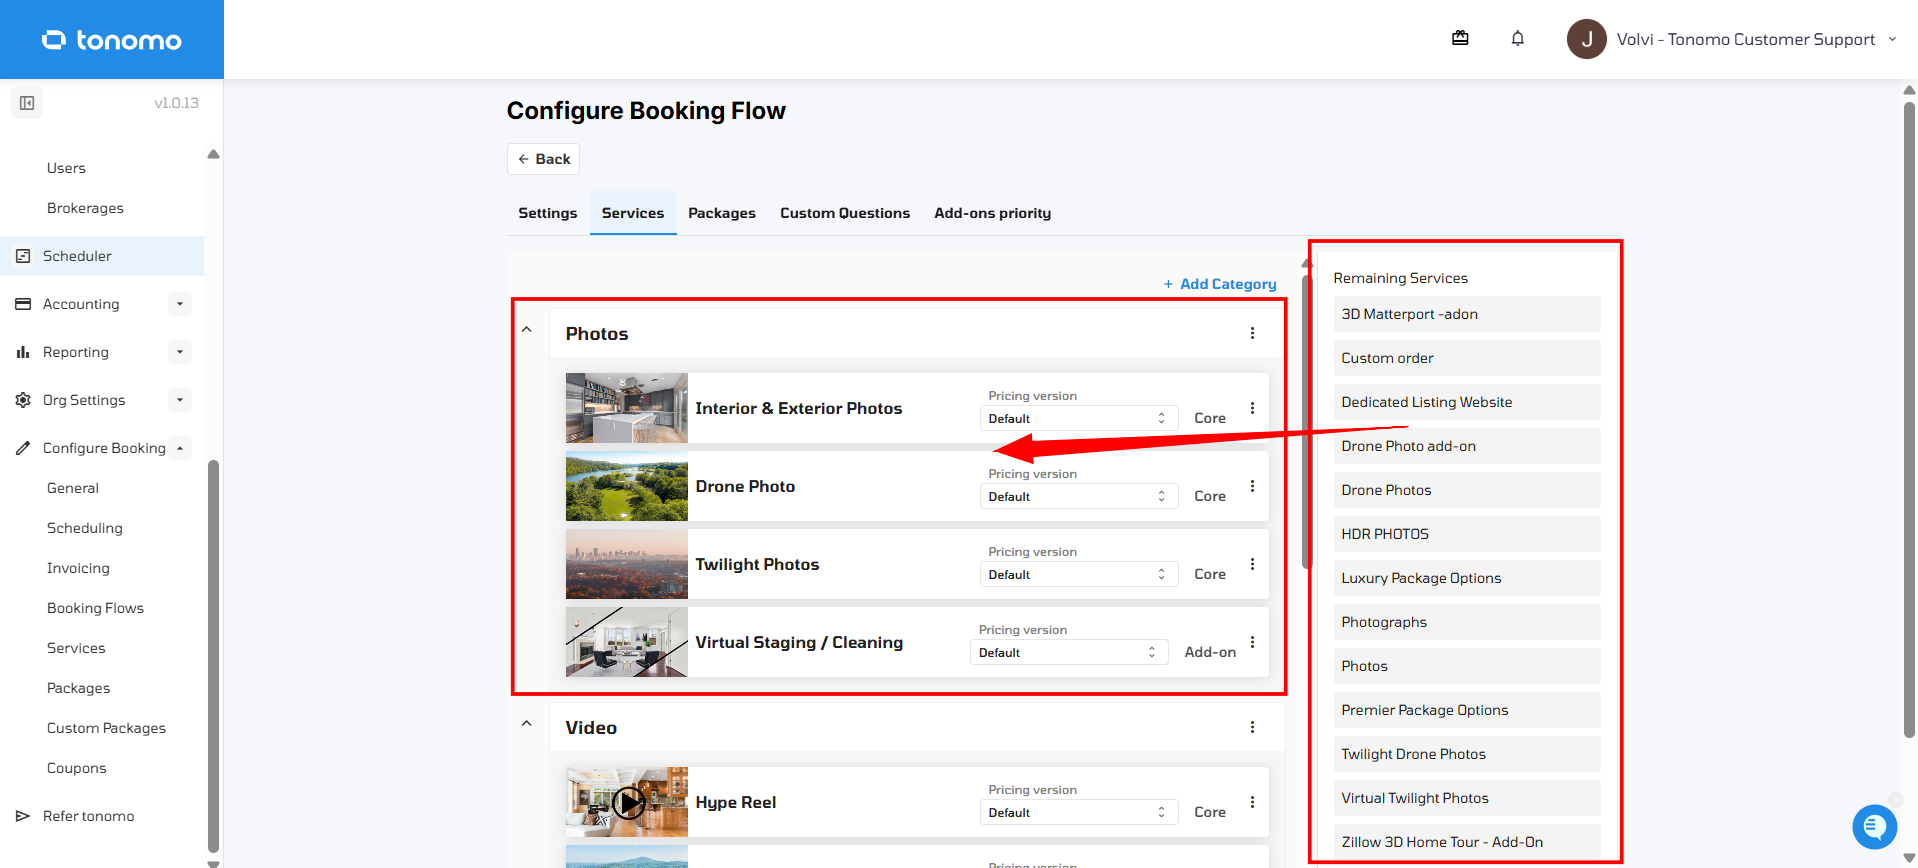
Task: Open the Photos category three-dot menu
Action: [x=1252, y=333]
